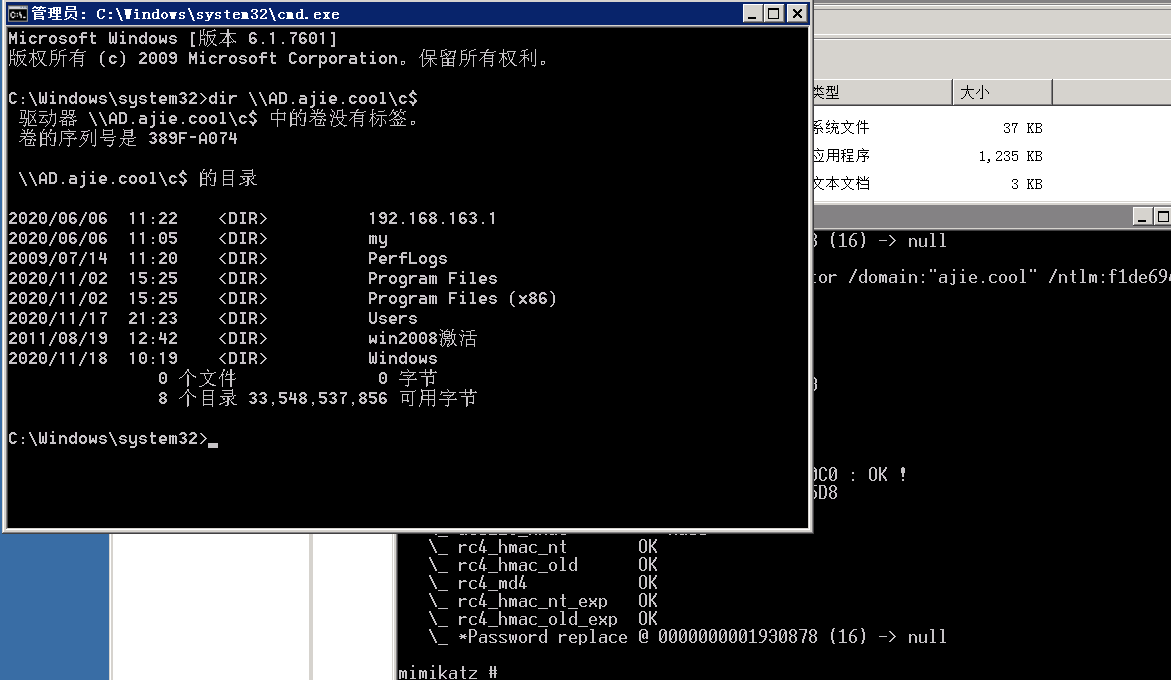Click the dir \\AD.ajie.cool\c$ command line

pyautogui.click(x=313, y=99)
